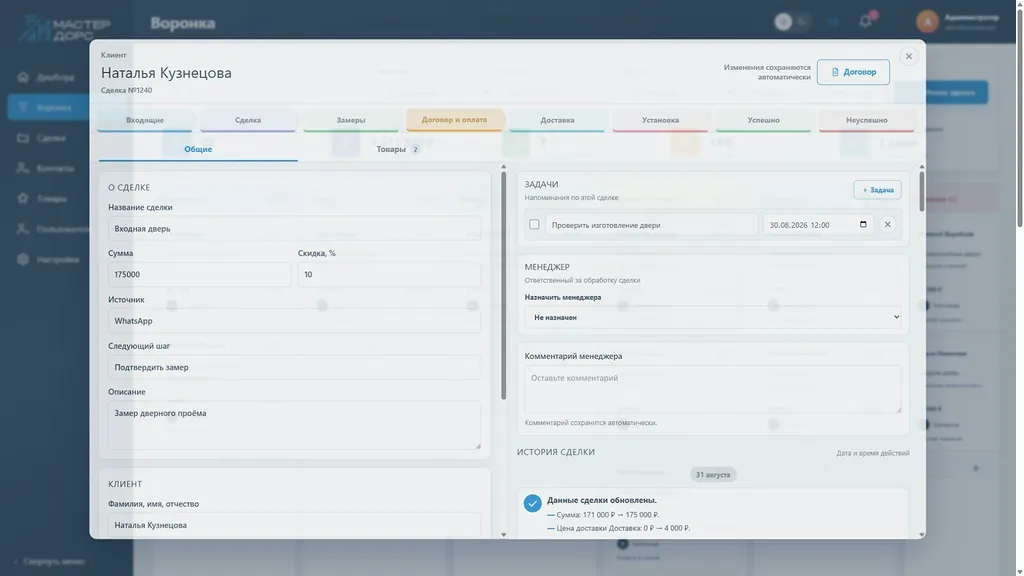Click the Товары star icon in the sidebar
The width and height of the screenshot is (1024, 576).
coord(23,199)
